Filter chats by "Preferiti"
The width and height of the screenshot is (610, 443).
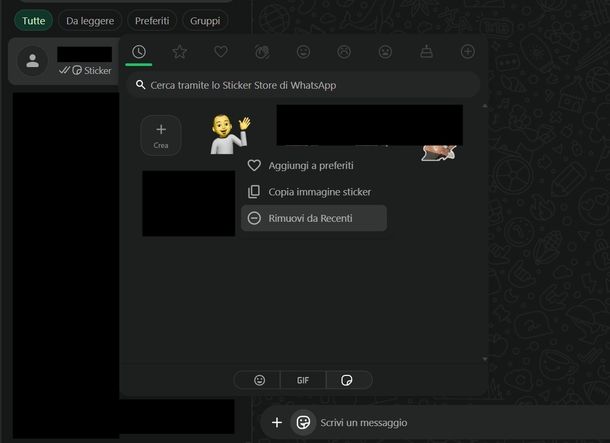click(x=153, y=20)
